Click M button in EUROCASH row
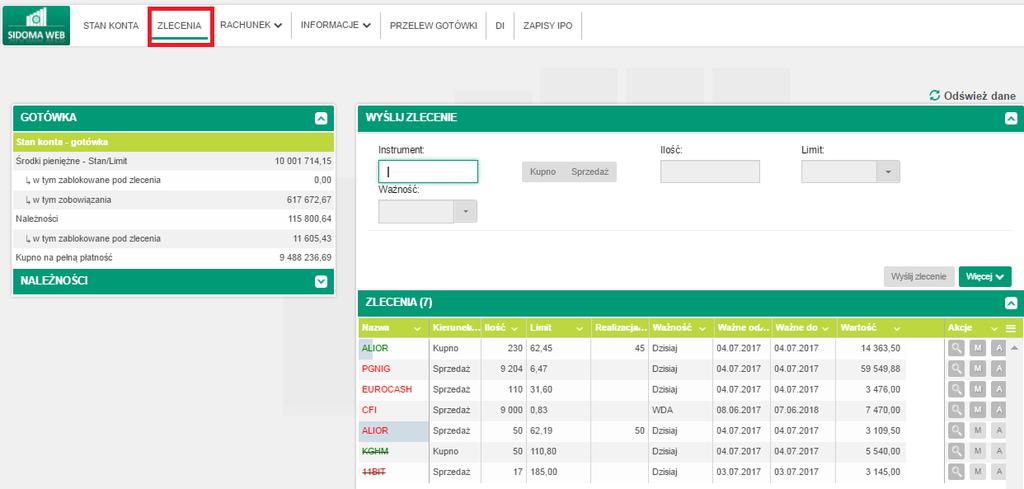Viewport: 1024px width, 489px height. [x=978, y=390]
